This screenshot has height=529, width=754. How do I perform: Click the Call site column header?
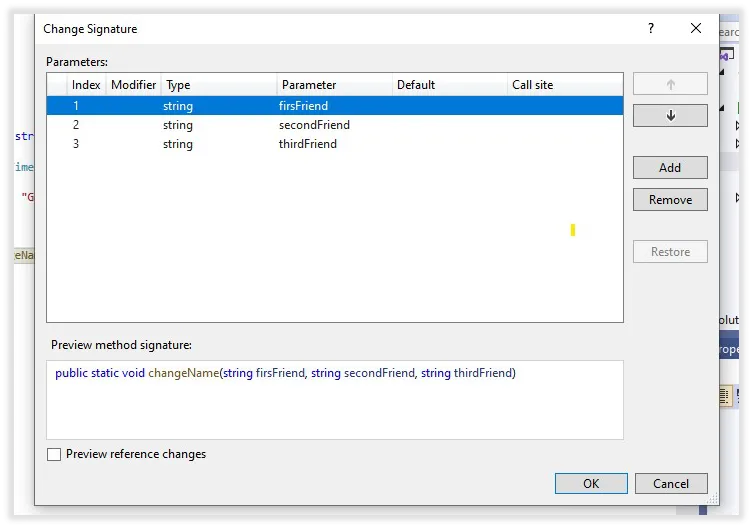coord(565,85)
